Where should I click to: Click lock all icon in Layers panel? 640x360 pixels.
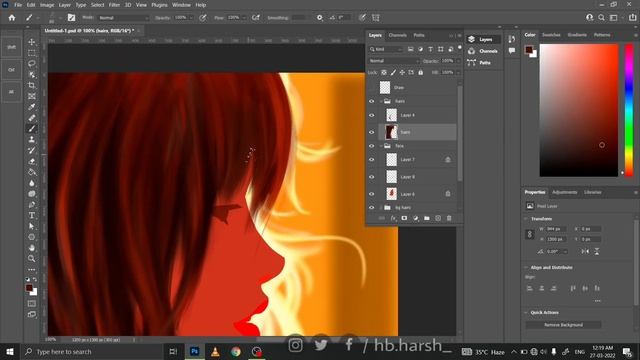click(420, 72)
